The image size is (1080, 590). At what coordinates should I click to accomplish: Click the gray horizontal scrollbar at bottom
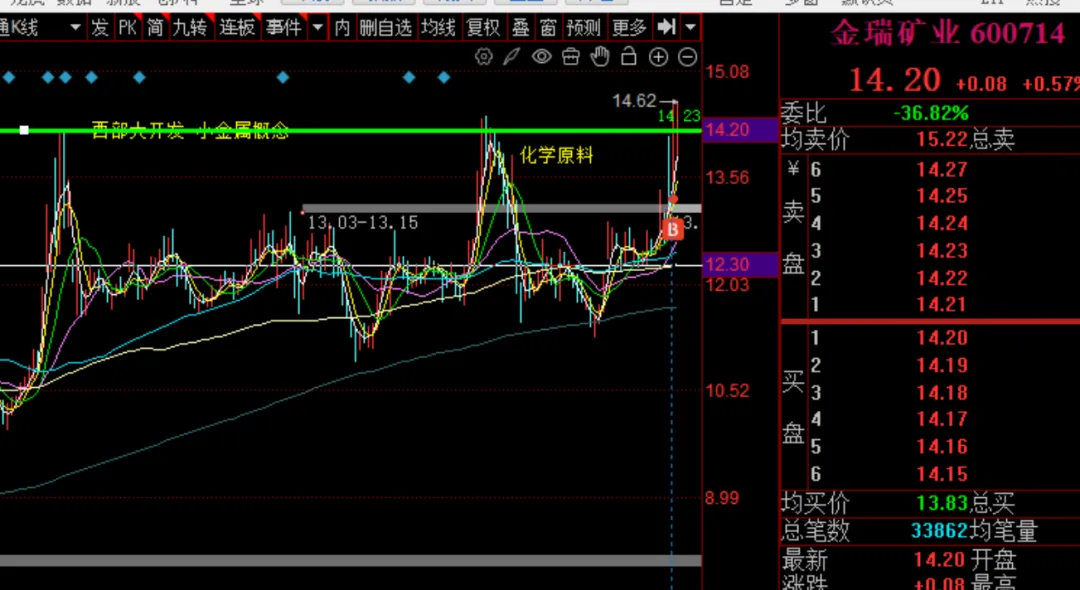[x=350, y=561]
